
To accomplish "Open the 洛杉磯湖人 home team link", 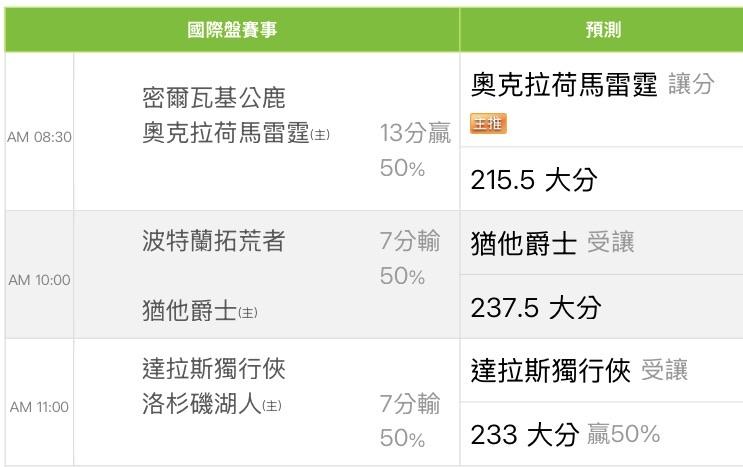I will (x=202, y=405).
